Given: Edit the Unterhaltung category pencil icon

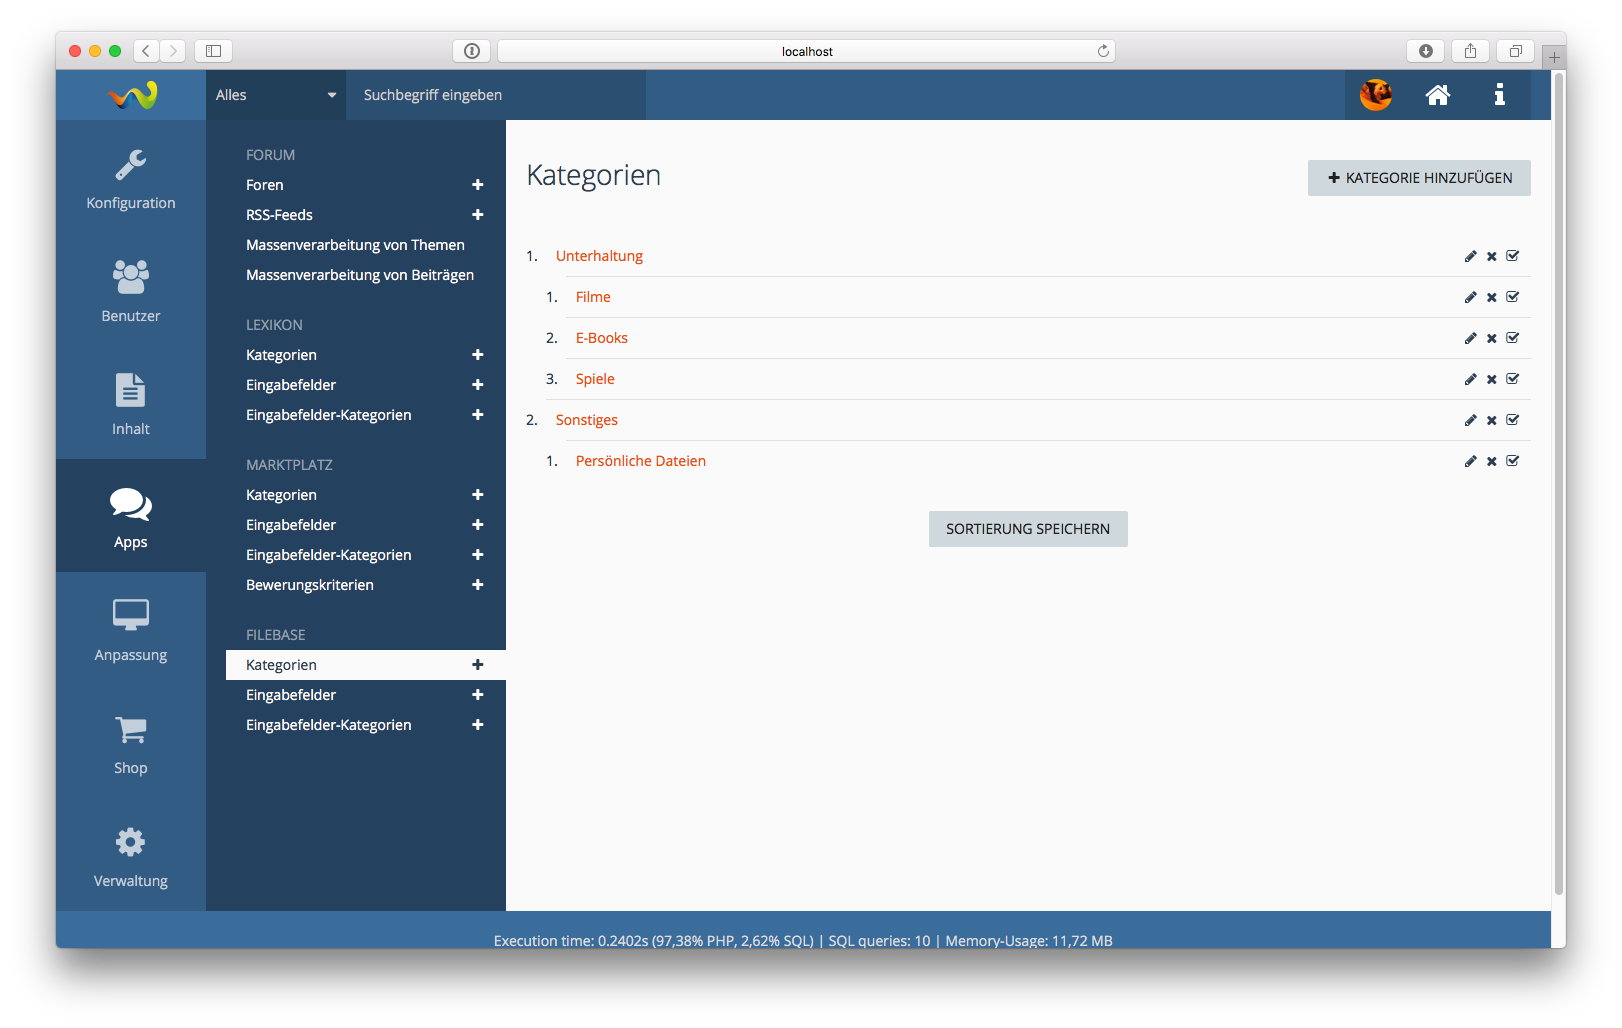Looking at the screenshot, I should click(x=1470, y=257).
